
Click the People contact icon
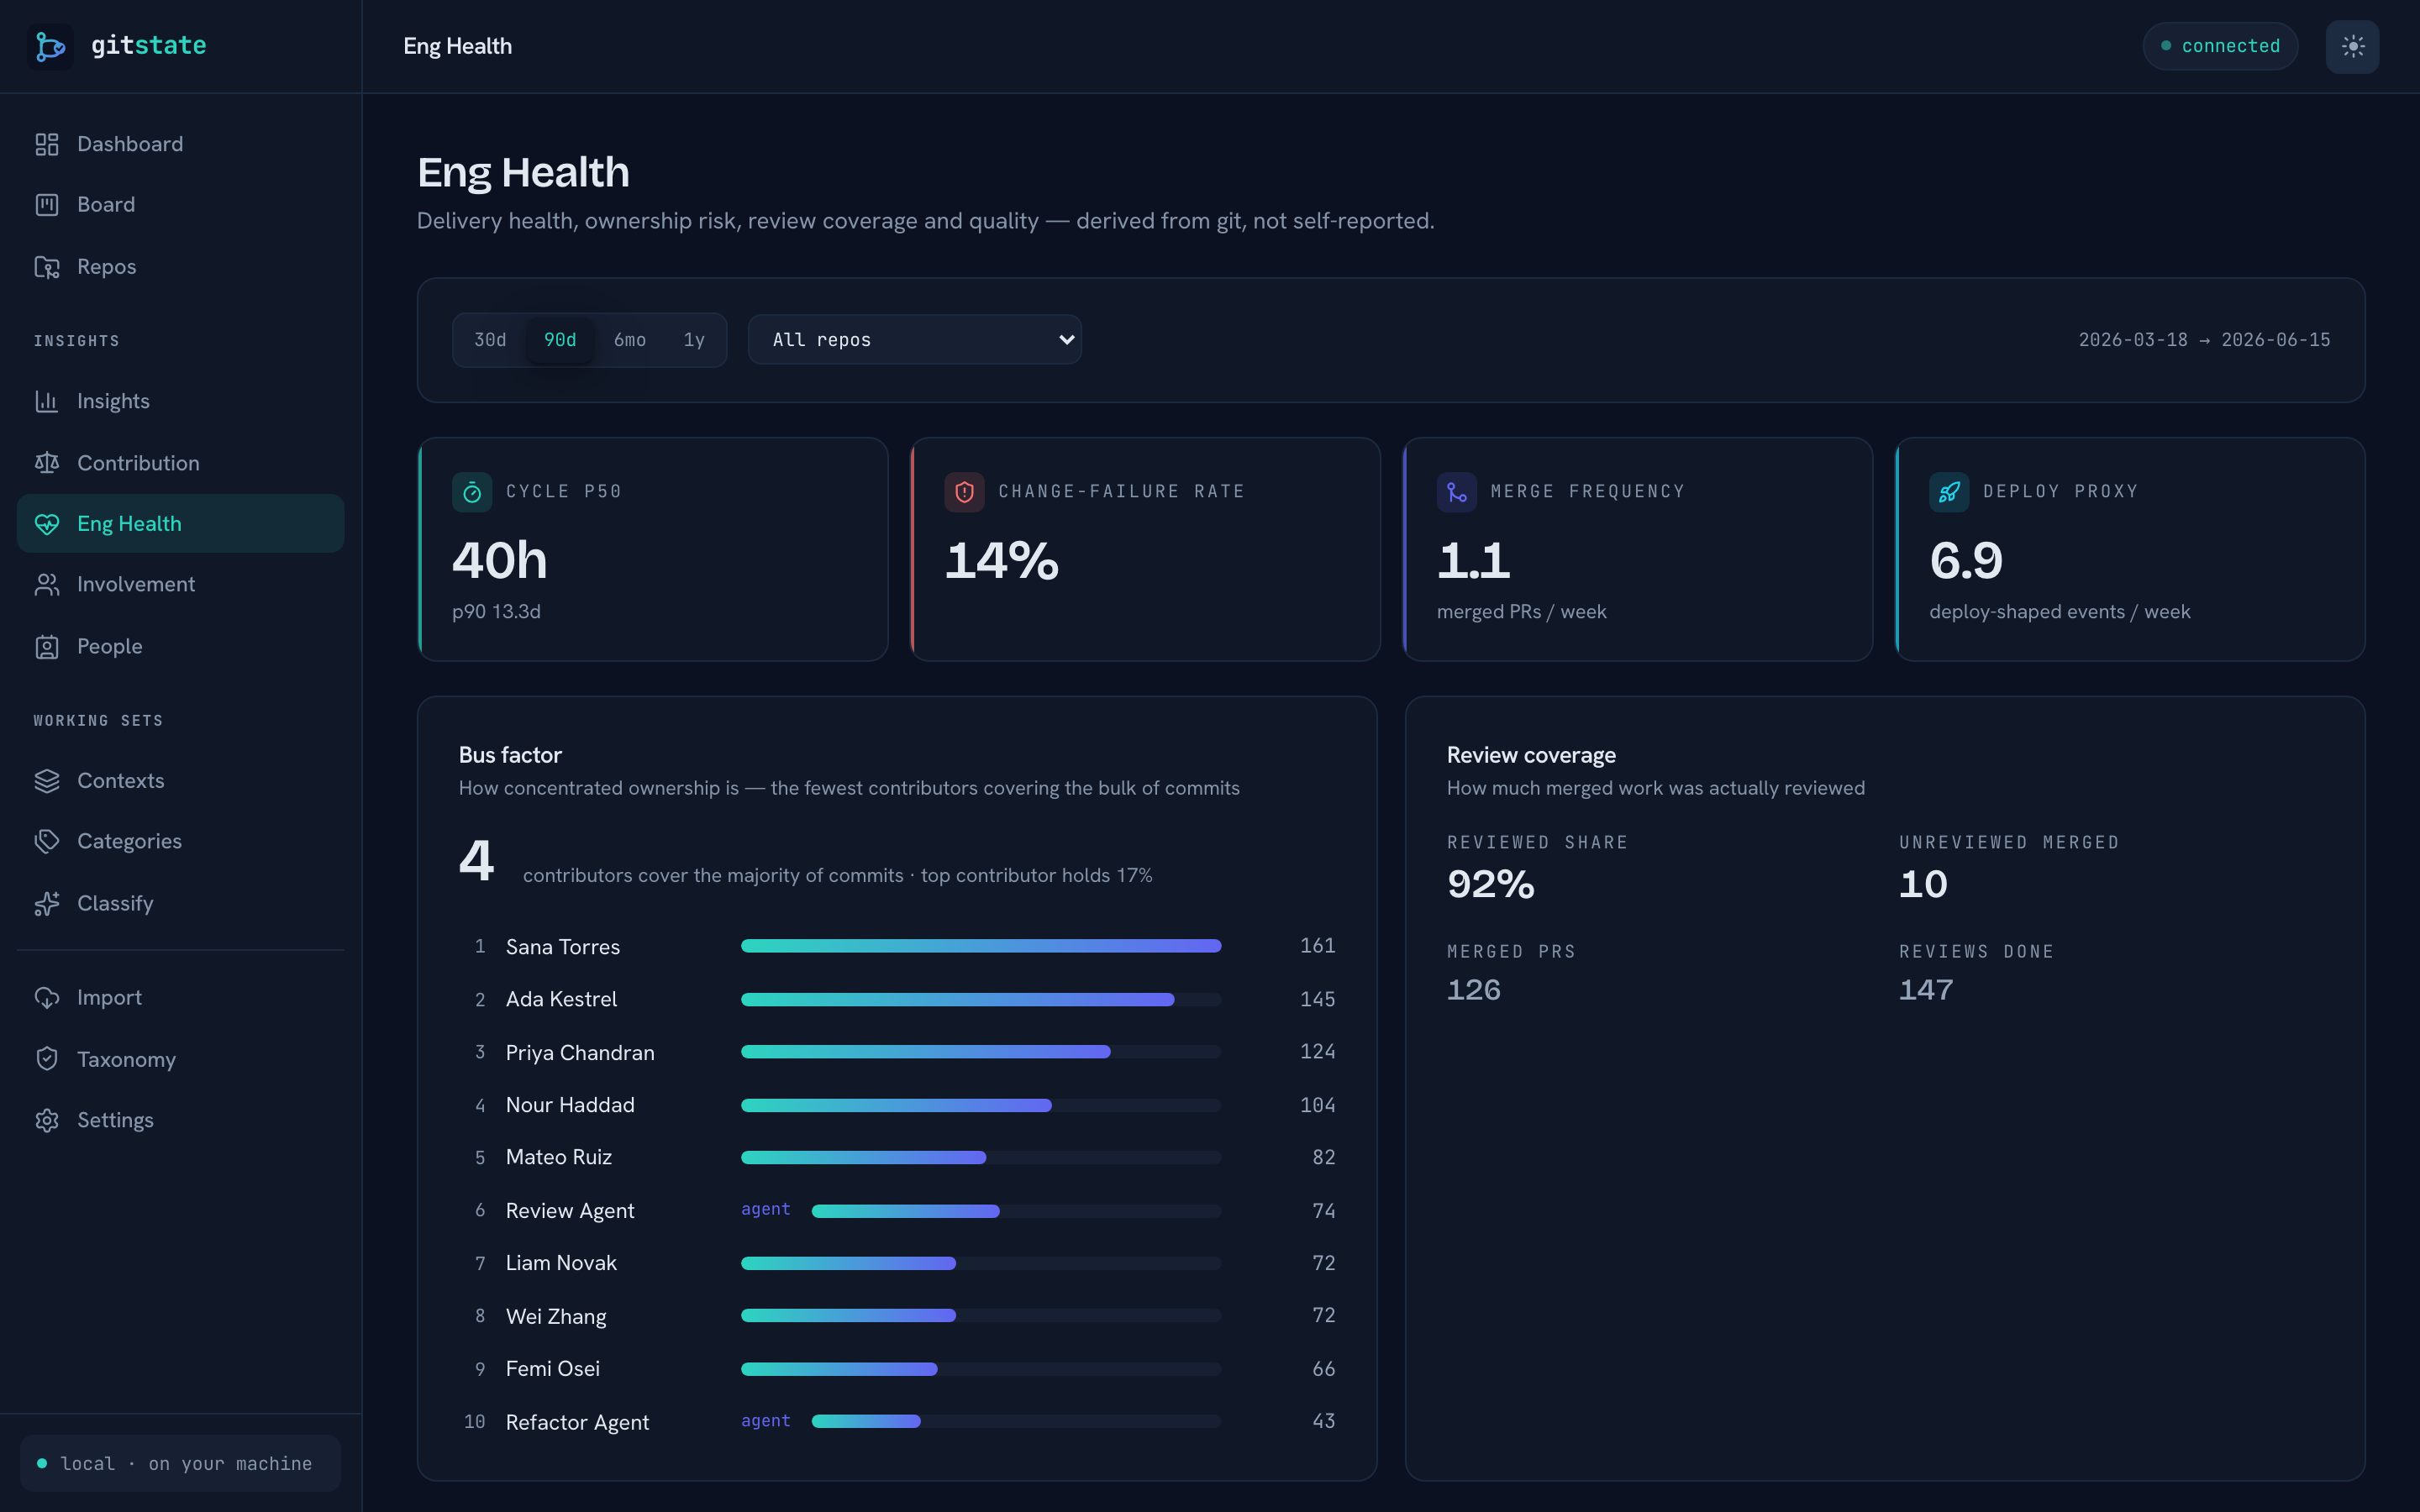[x=47, y=647]
